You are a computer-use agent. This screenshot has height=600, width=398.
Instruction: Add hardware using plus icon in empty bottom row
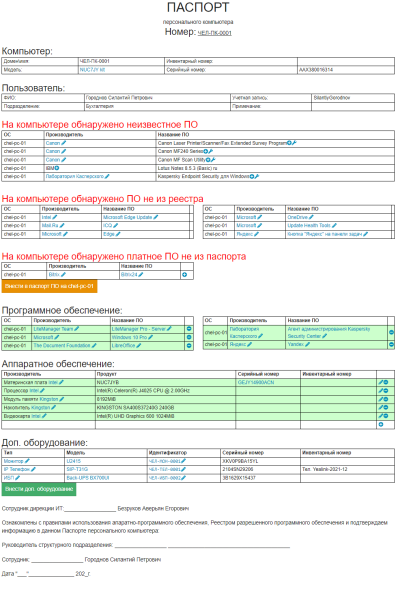coord(381,424)
